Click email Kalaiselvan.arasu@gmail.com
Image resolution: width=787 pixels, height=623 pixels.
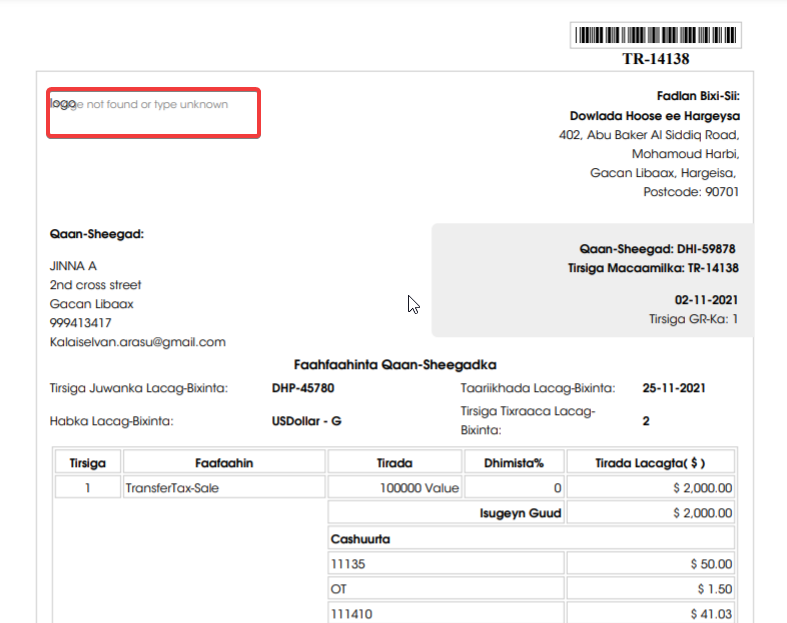click(138, 342)
